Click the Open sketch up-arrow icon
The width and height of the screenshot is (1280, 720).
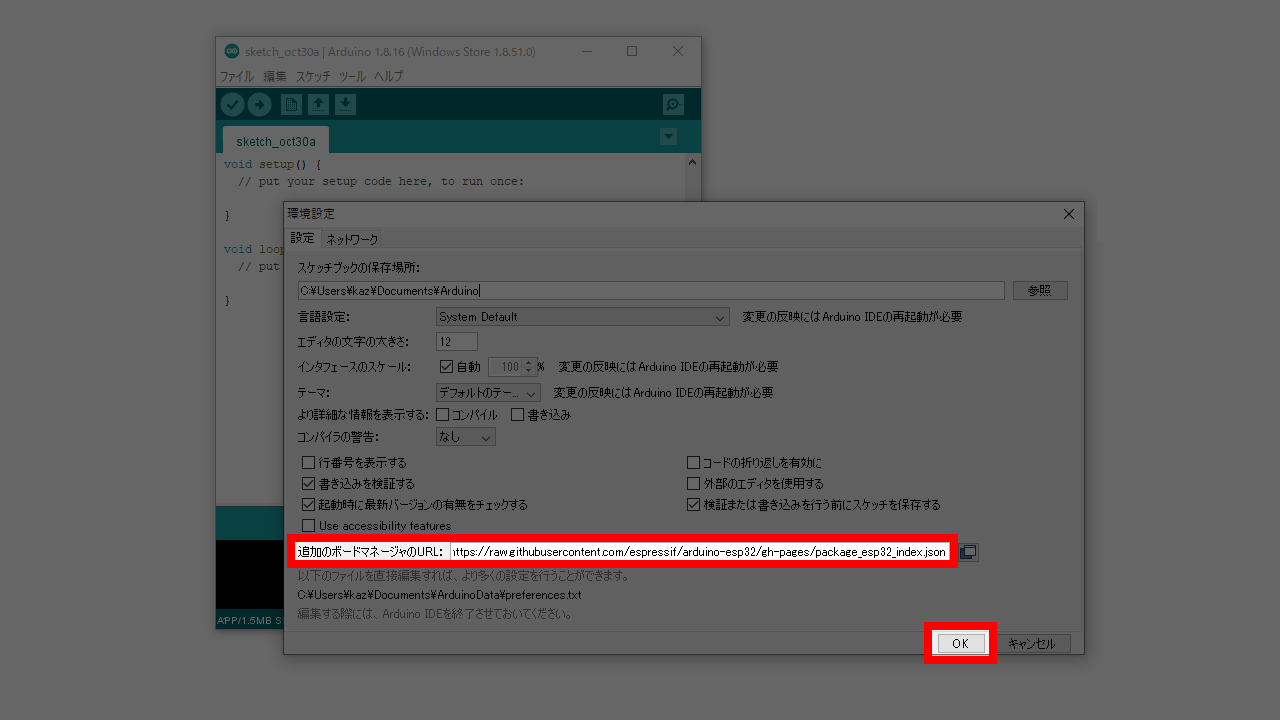pyautogui.click(x=318, y=104)
